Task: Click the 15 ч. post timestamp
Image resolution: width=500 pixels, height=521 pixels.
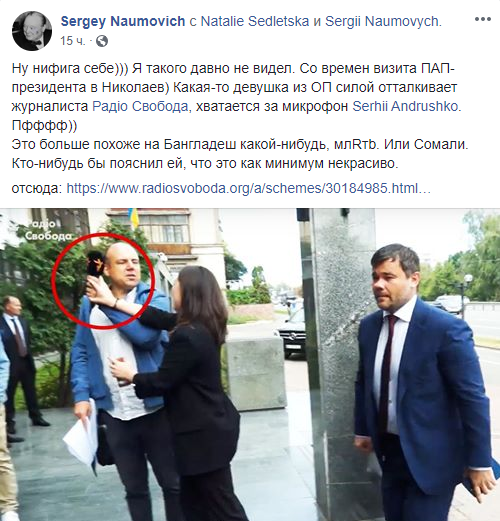Action: pos(72,41)
